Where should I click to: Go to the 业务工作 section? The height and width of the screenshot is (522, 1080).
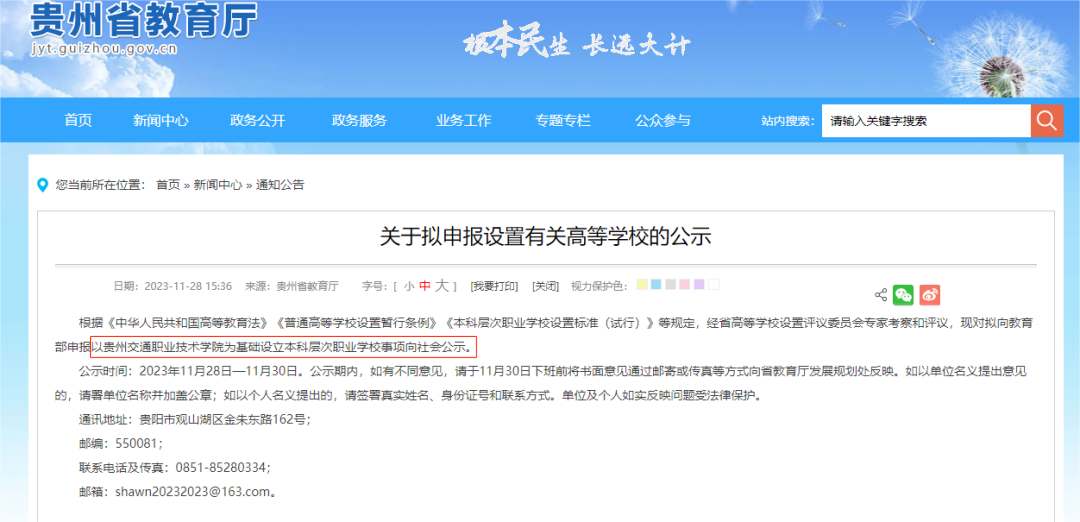pyautogui.click(x=463, y=121)
